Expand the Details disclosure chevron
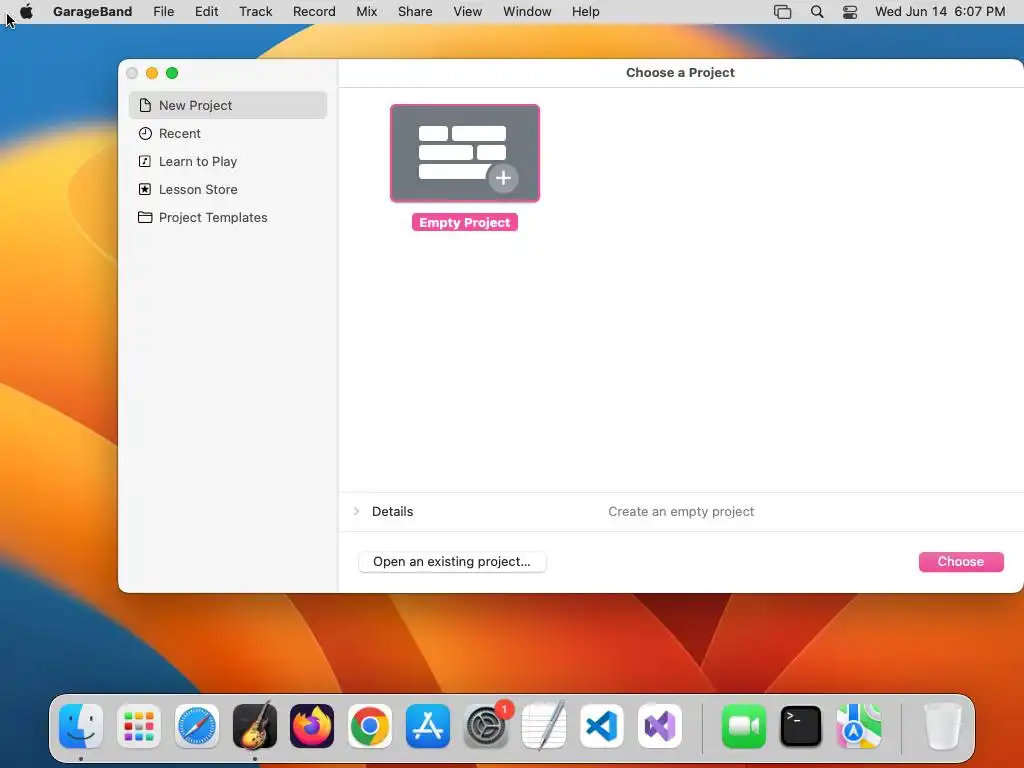 (x=356, y=511)
